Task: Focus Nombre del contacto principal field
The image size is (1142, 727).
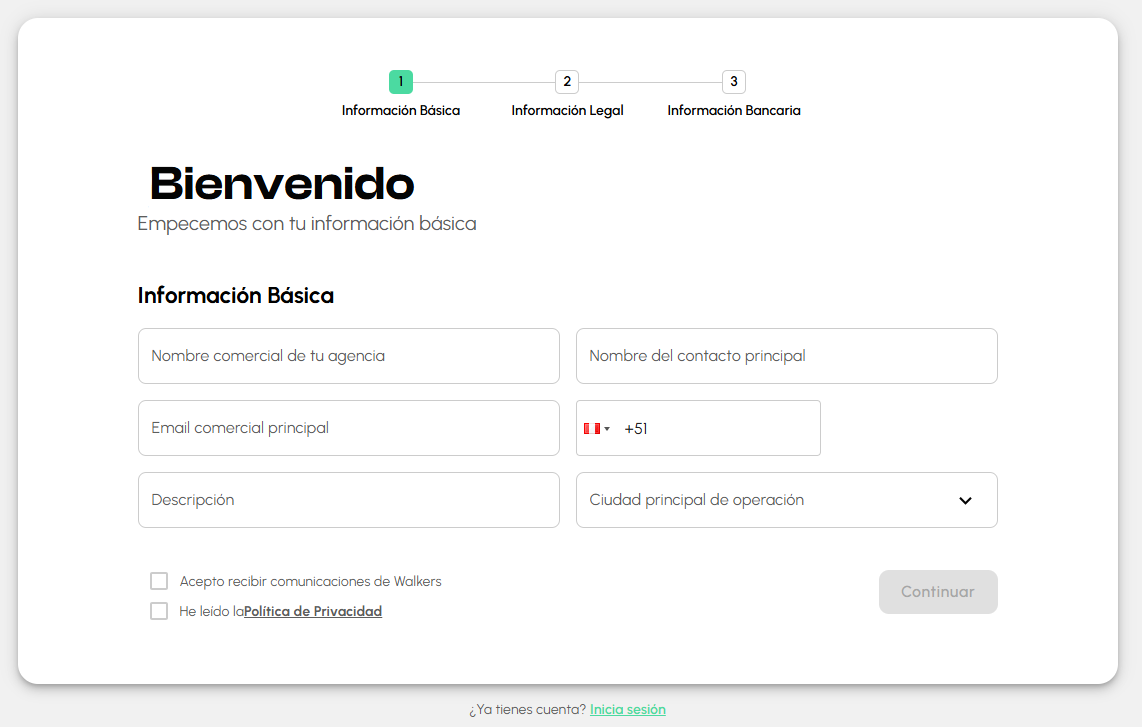Action: [787, 355]
